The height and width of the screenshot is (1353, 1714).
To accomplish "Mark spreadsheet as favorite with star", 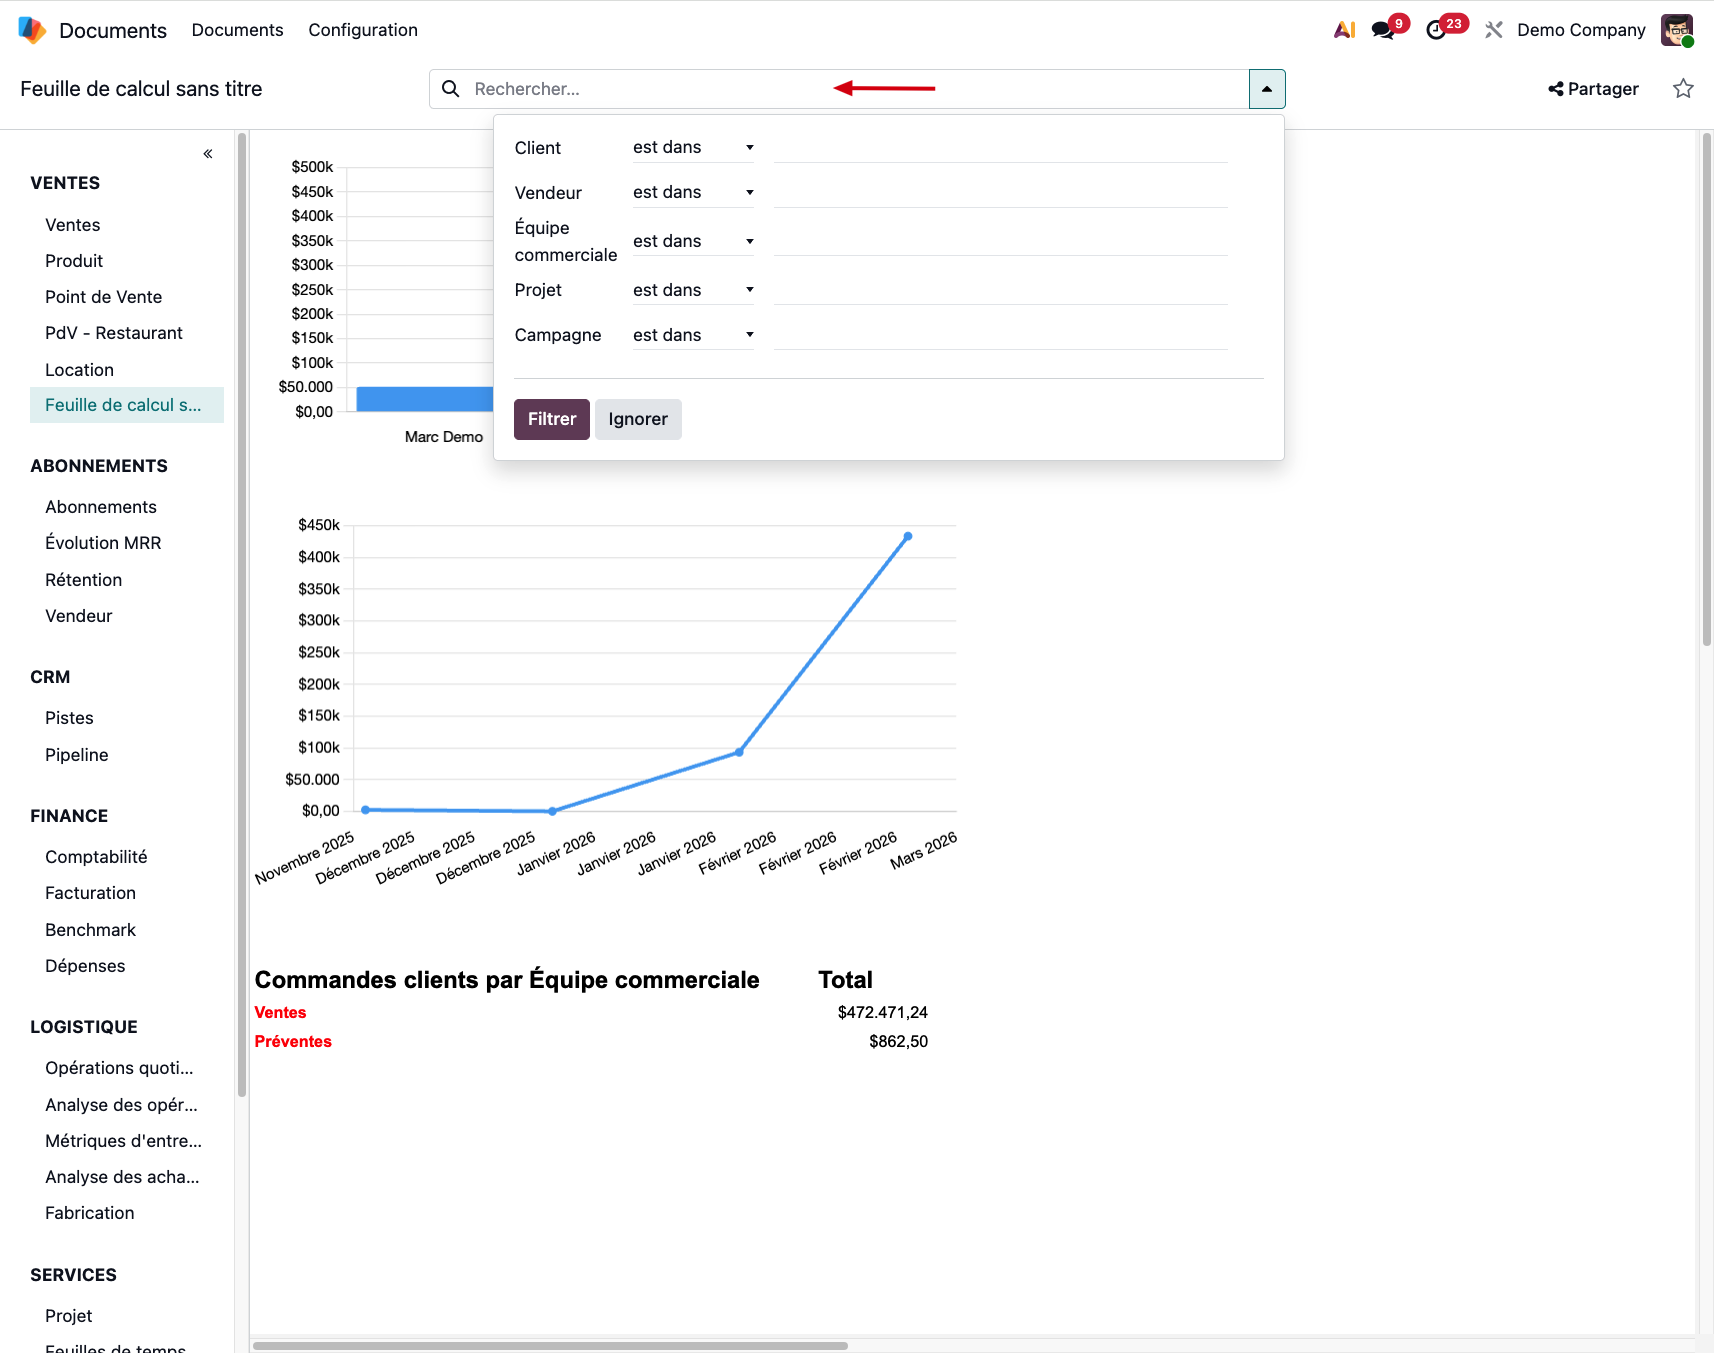I will click(1683, 89).
